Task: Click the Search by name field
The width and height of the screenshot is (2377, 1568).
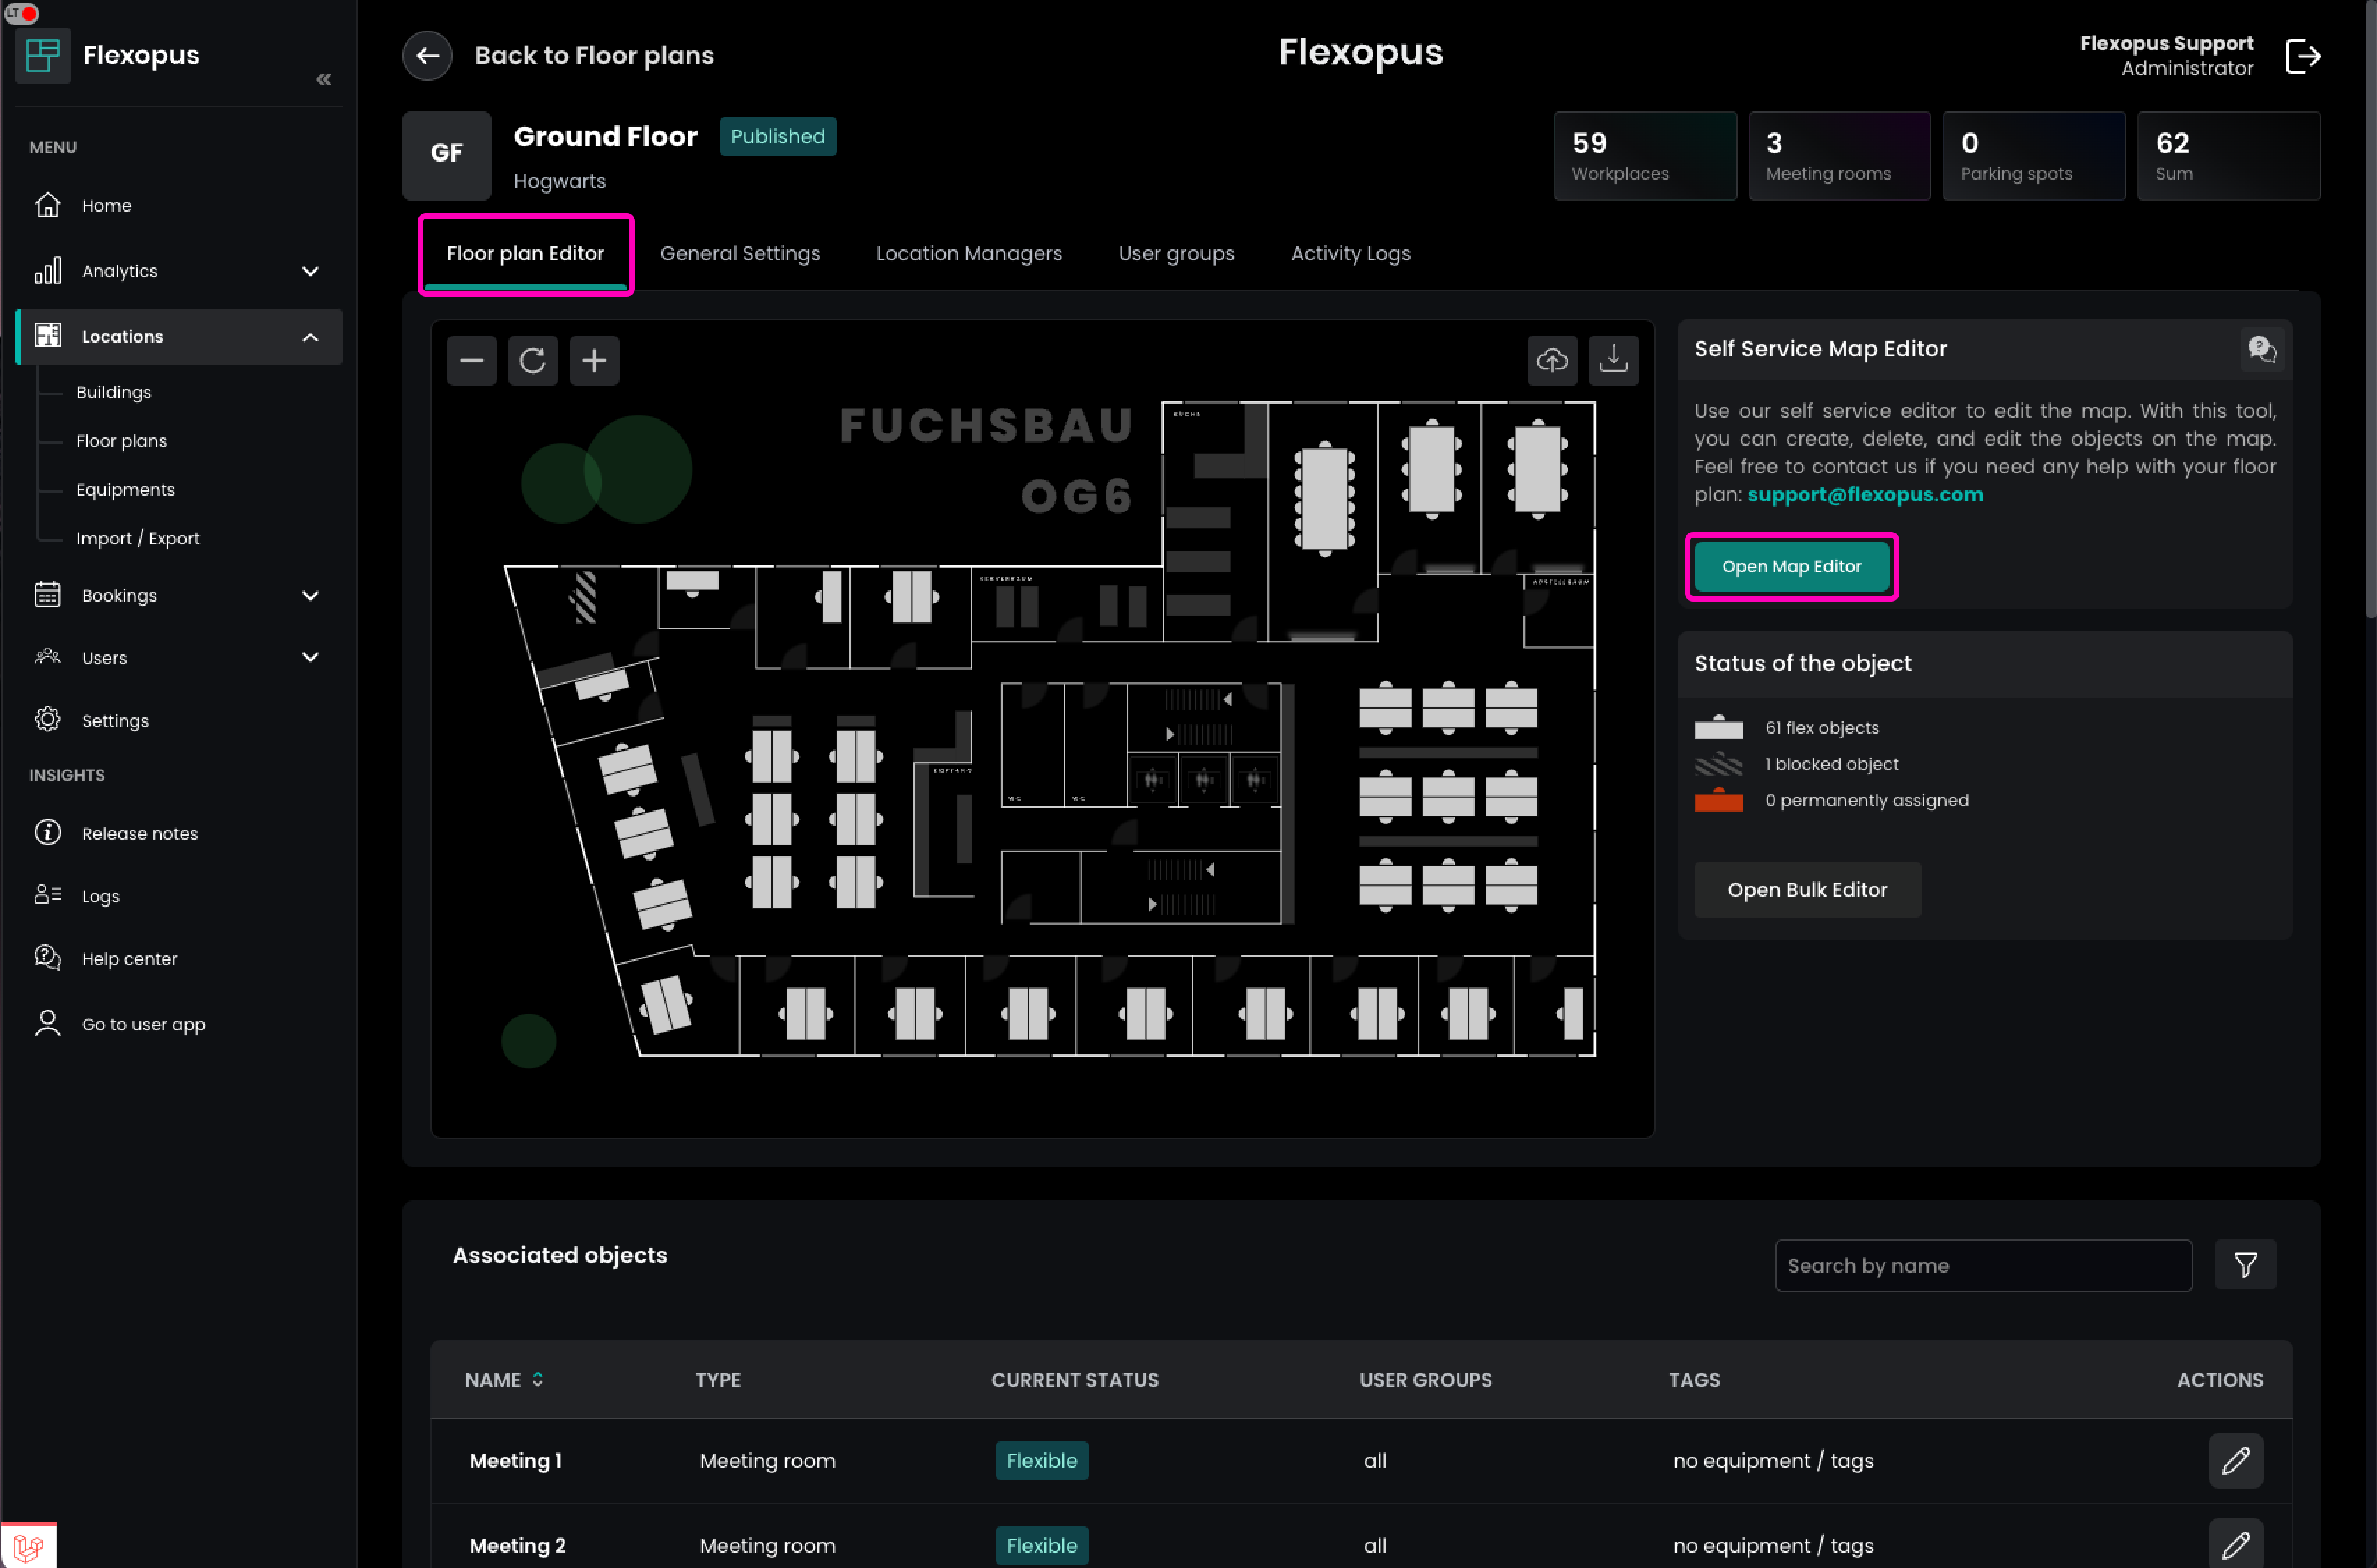Action: click(1982, 1266)
